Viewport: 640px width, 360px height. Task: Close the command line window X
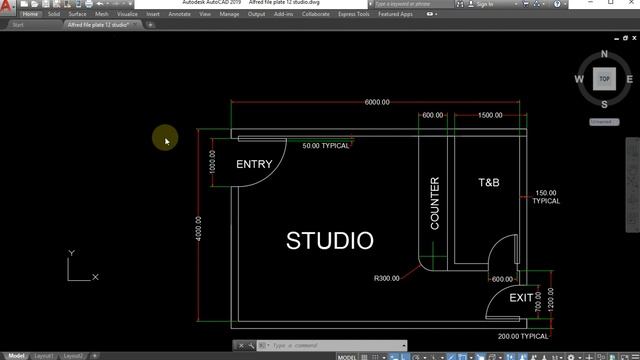(x=241, y=346)
